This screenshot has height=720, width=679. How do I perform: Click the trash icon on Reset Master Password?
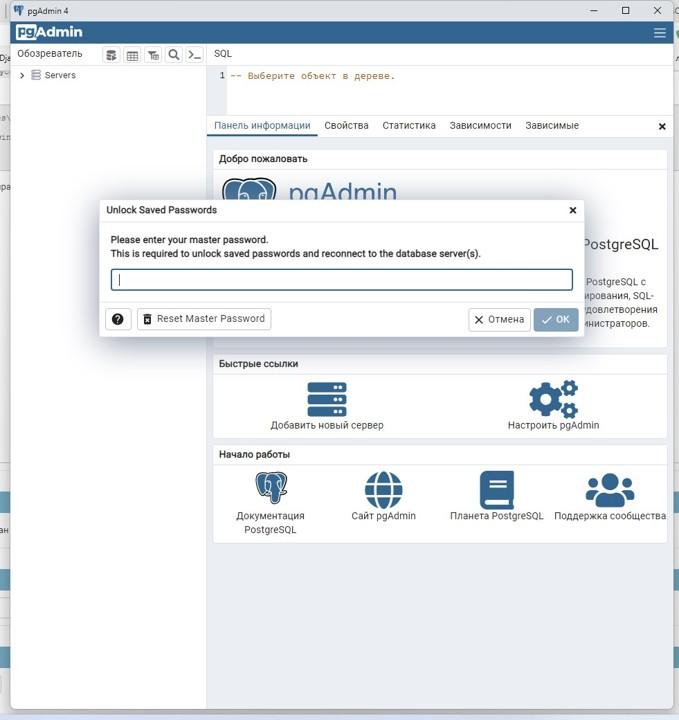point(147,319)
